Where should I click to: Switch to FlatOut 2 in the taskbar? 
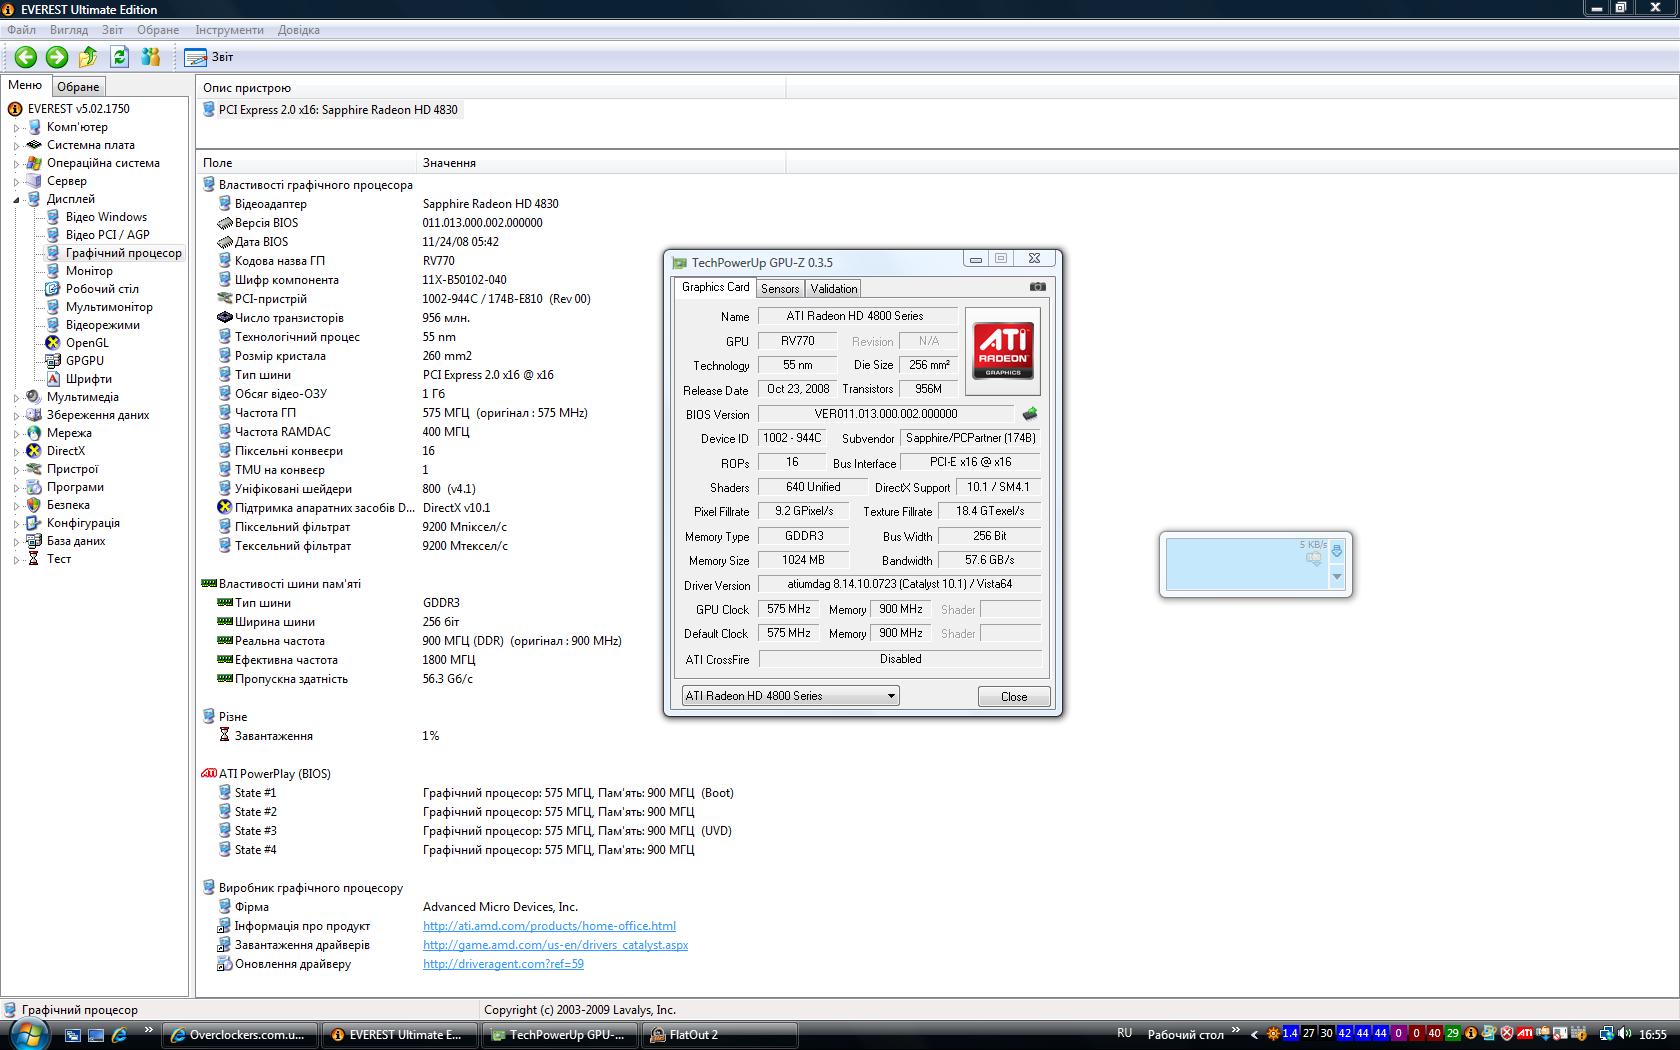point(720,1035)
